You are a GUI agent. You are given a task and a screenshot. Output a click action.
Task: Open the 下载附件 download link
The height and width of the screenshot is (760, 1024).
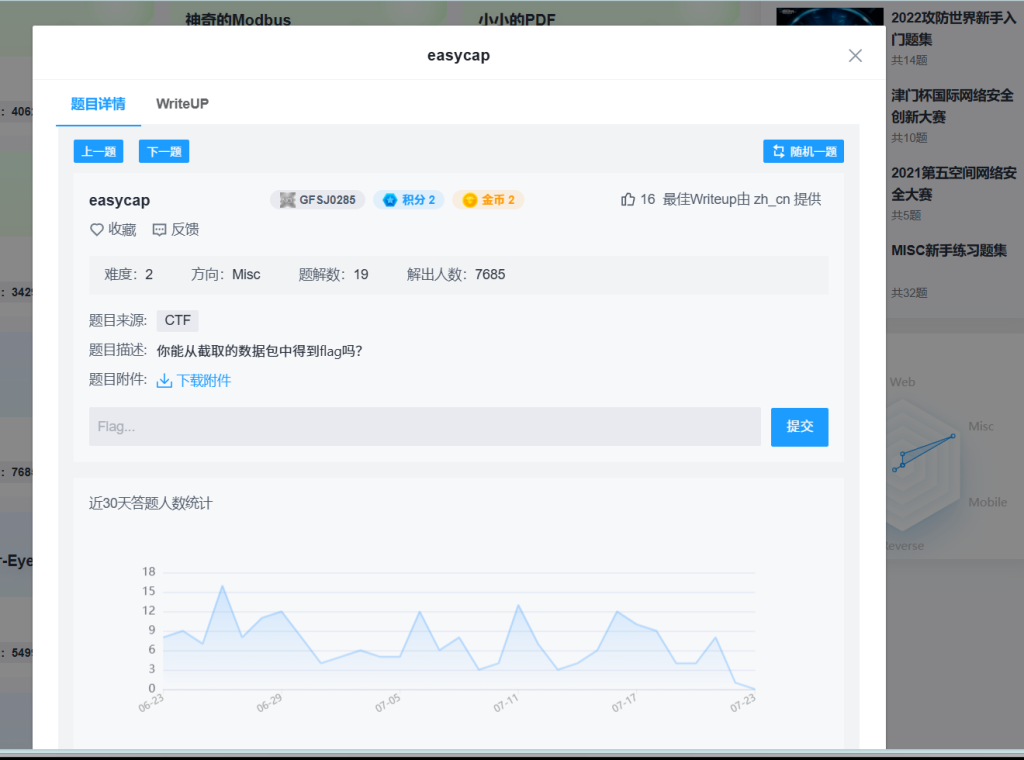pos(203,381)
